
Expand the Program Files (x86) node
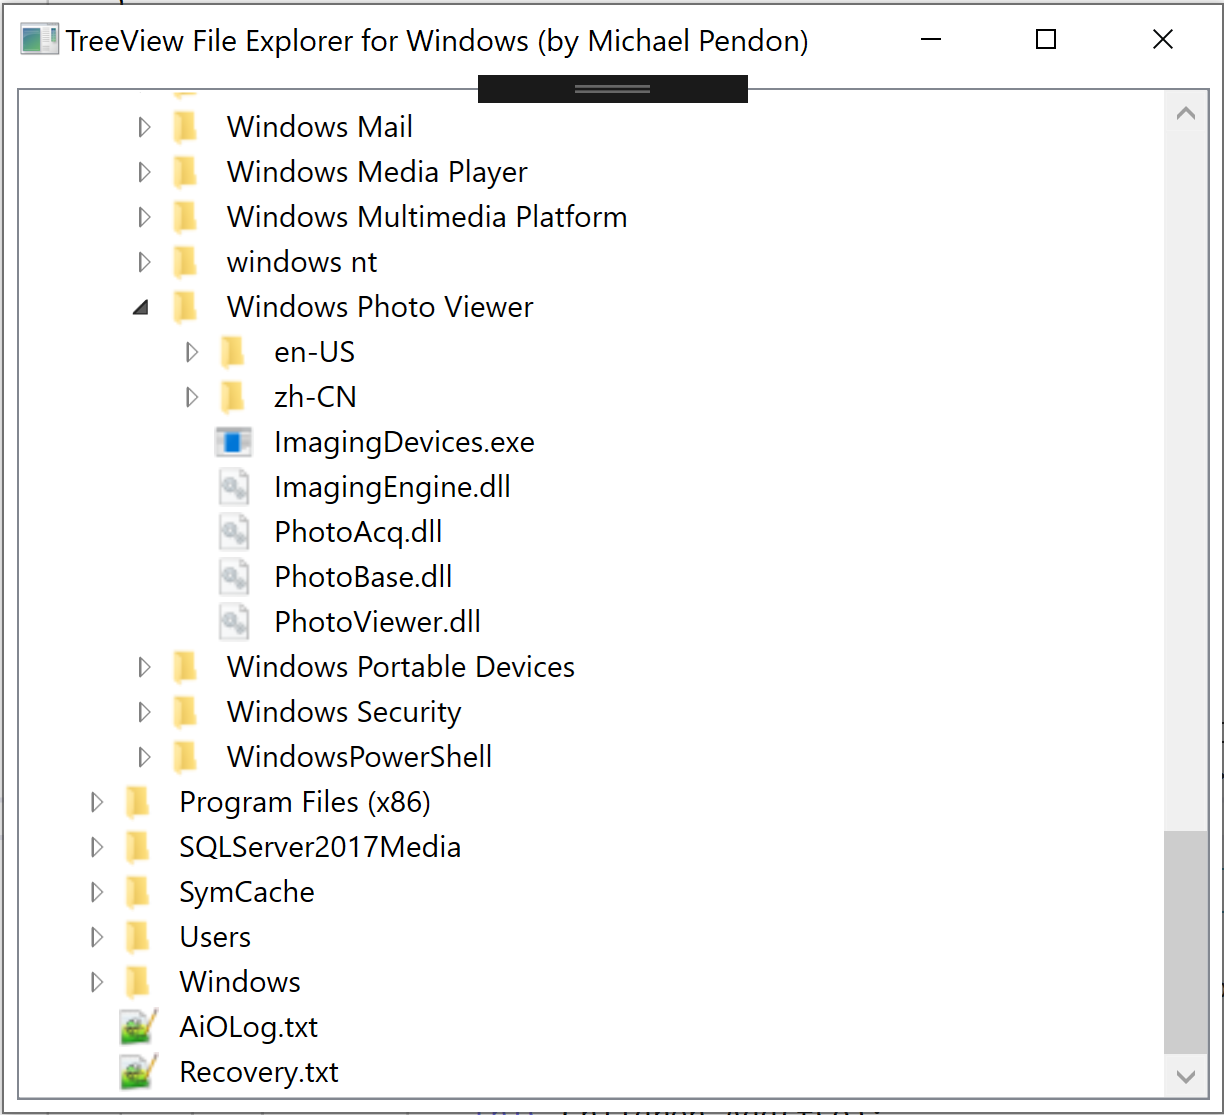[96, 801]
